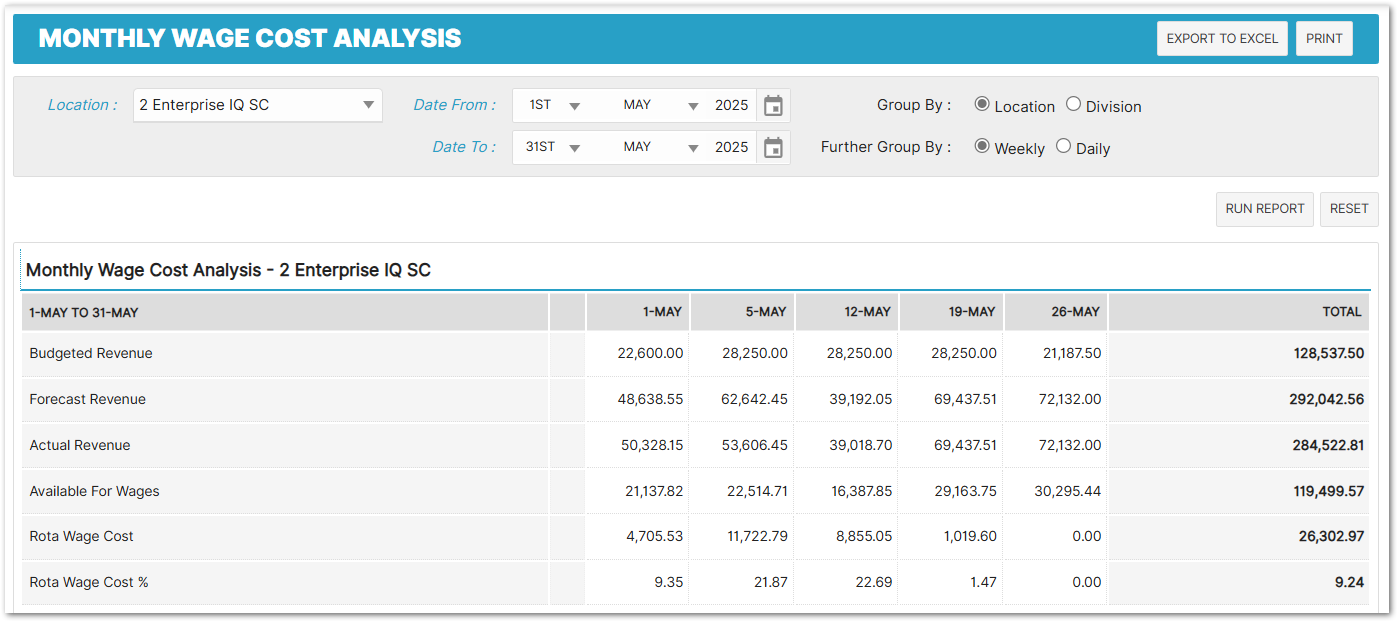Expand the Date From month dropdown
This screenshot has height=622, width=1398.
(x=660, y=106)
